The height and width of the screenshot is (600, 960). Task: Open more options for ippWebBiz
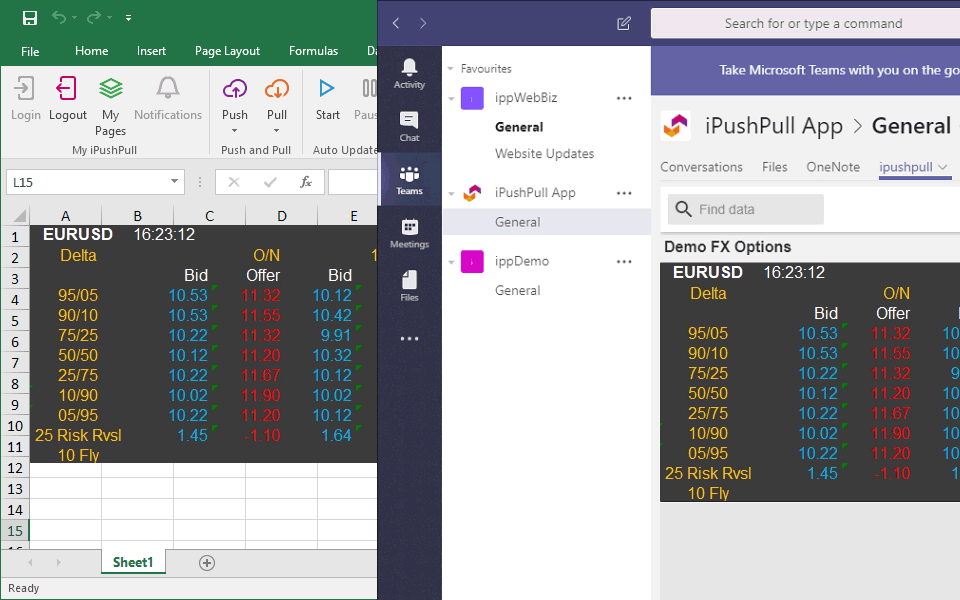point(624,98)
